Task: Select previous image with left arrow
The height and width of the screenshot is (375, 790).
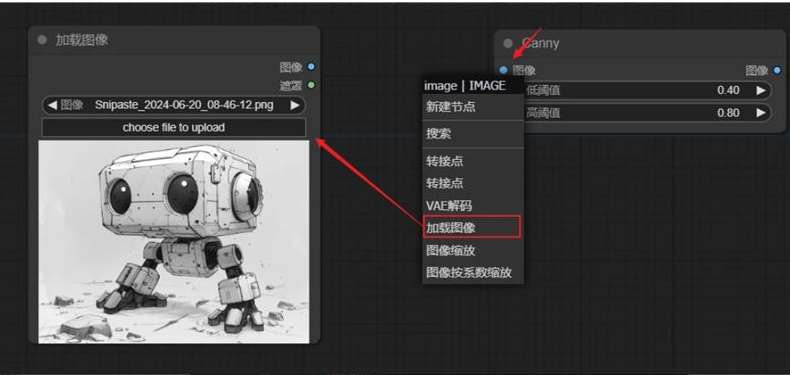Action: [52, 105]
